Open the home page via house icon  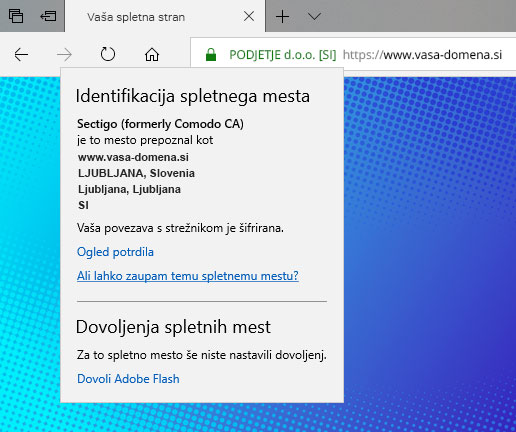pos(152,55)
